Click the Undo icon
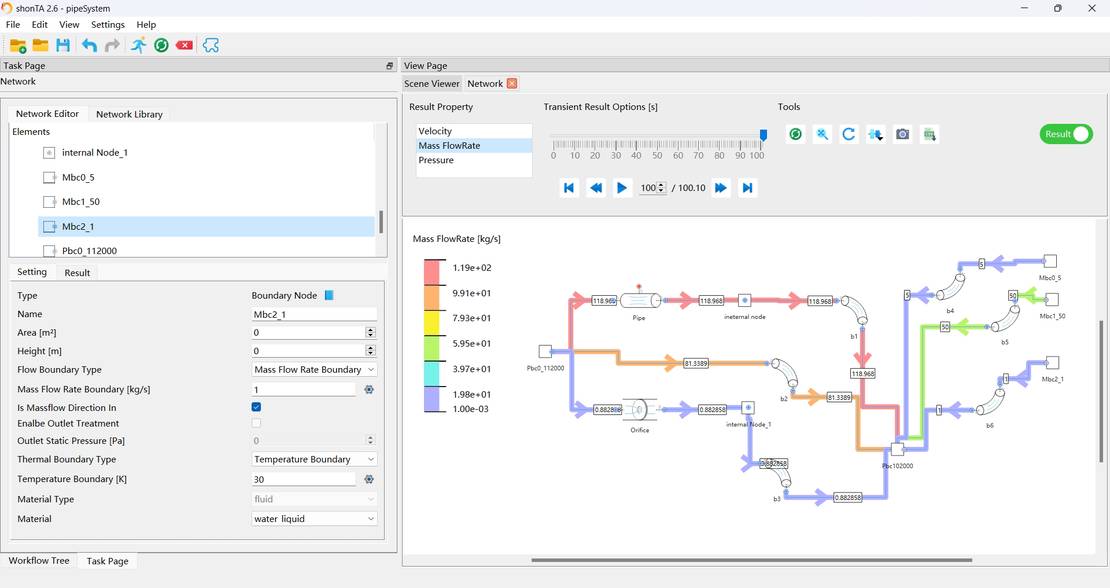 pyautogui.click(x=89, y=45)
